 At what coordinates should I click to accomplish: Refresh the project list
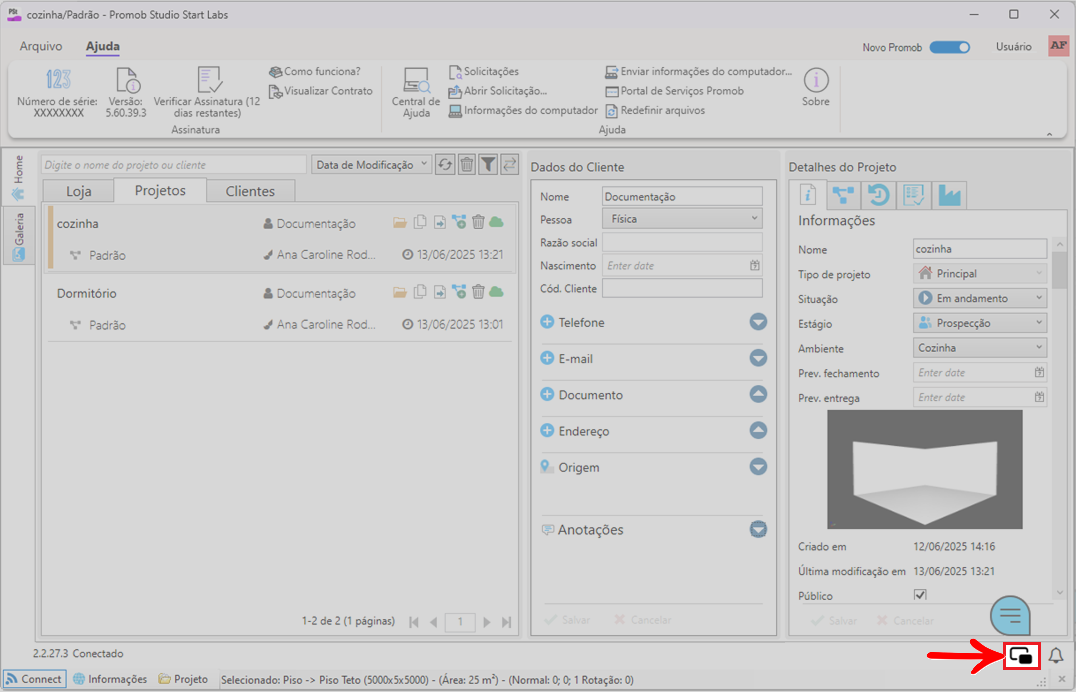[x=445, y=165]
